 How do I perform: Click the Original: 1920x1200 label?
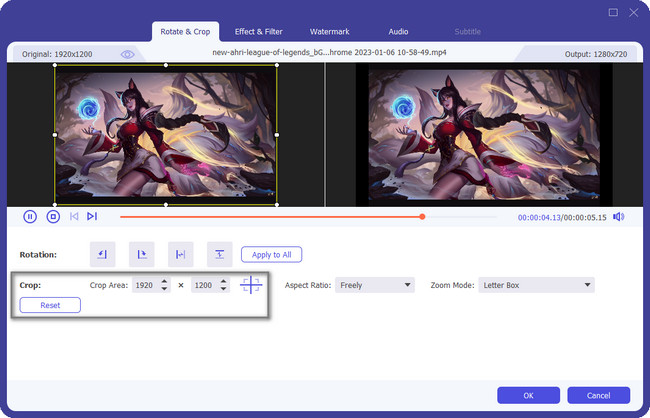57,54
